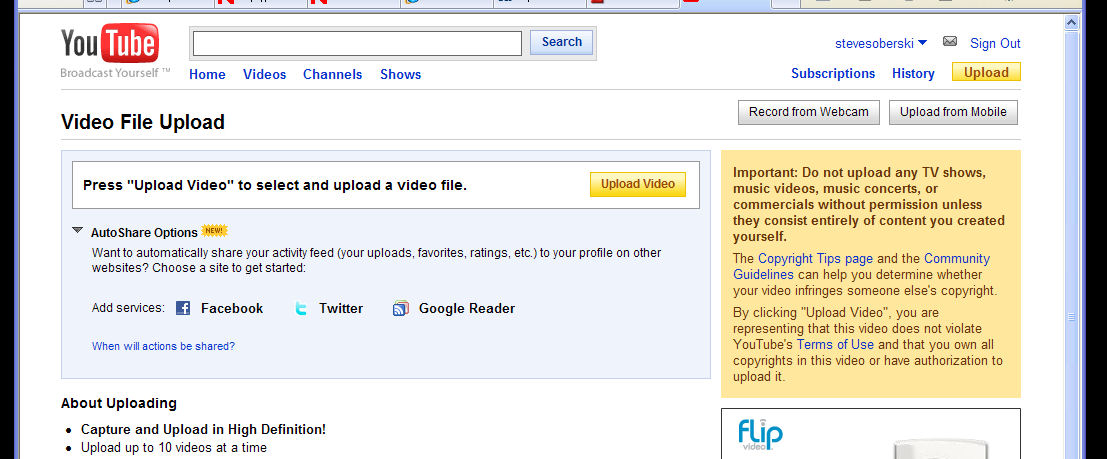Screen dimensions: 1107x459
Task: Sign Out of the account
Action: (995, 43)
